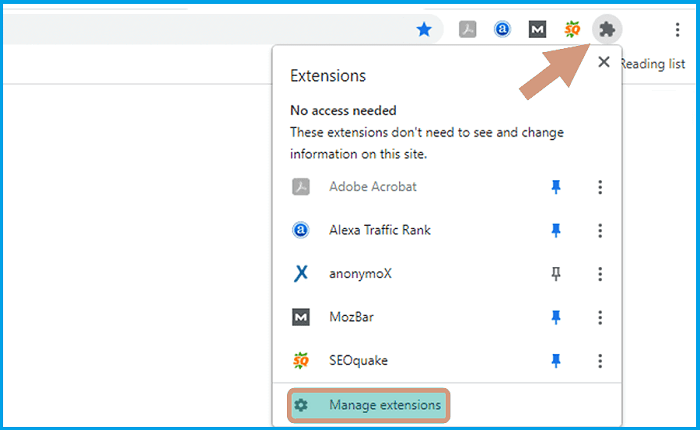
Task: Select SEOquake extension name
Action: pyautogui.click(x=358, y=360)
